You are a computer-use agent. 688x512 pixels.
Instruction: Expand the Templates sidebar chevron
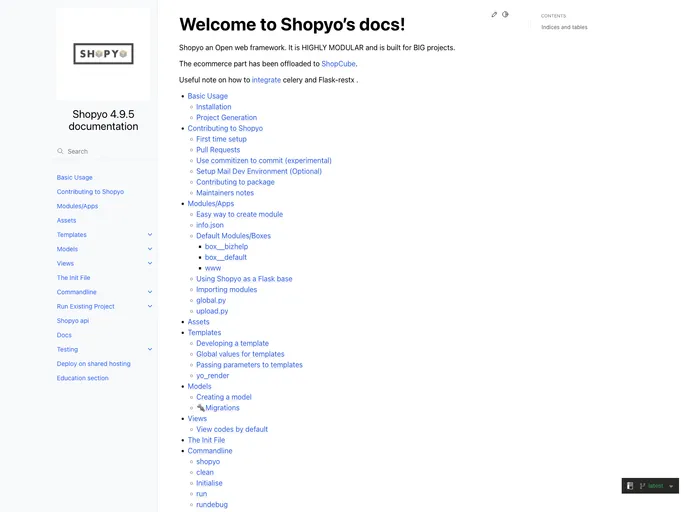[150, 234]
